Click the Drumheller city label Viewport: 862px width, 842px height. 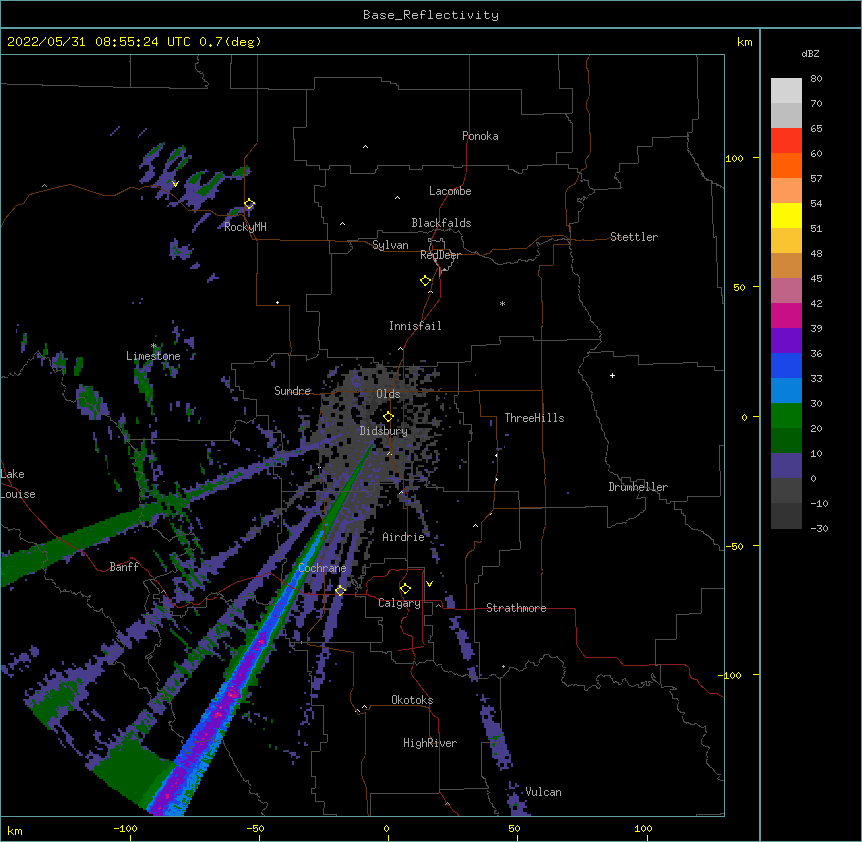pos(638,487)
